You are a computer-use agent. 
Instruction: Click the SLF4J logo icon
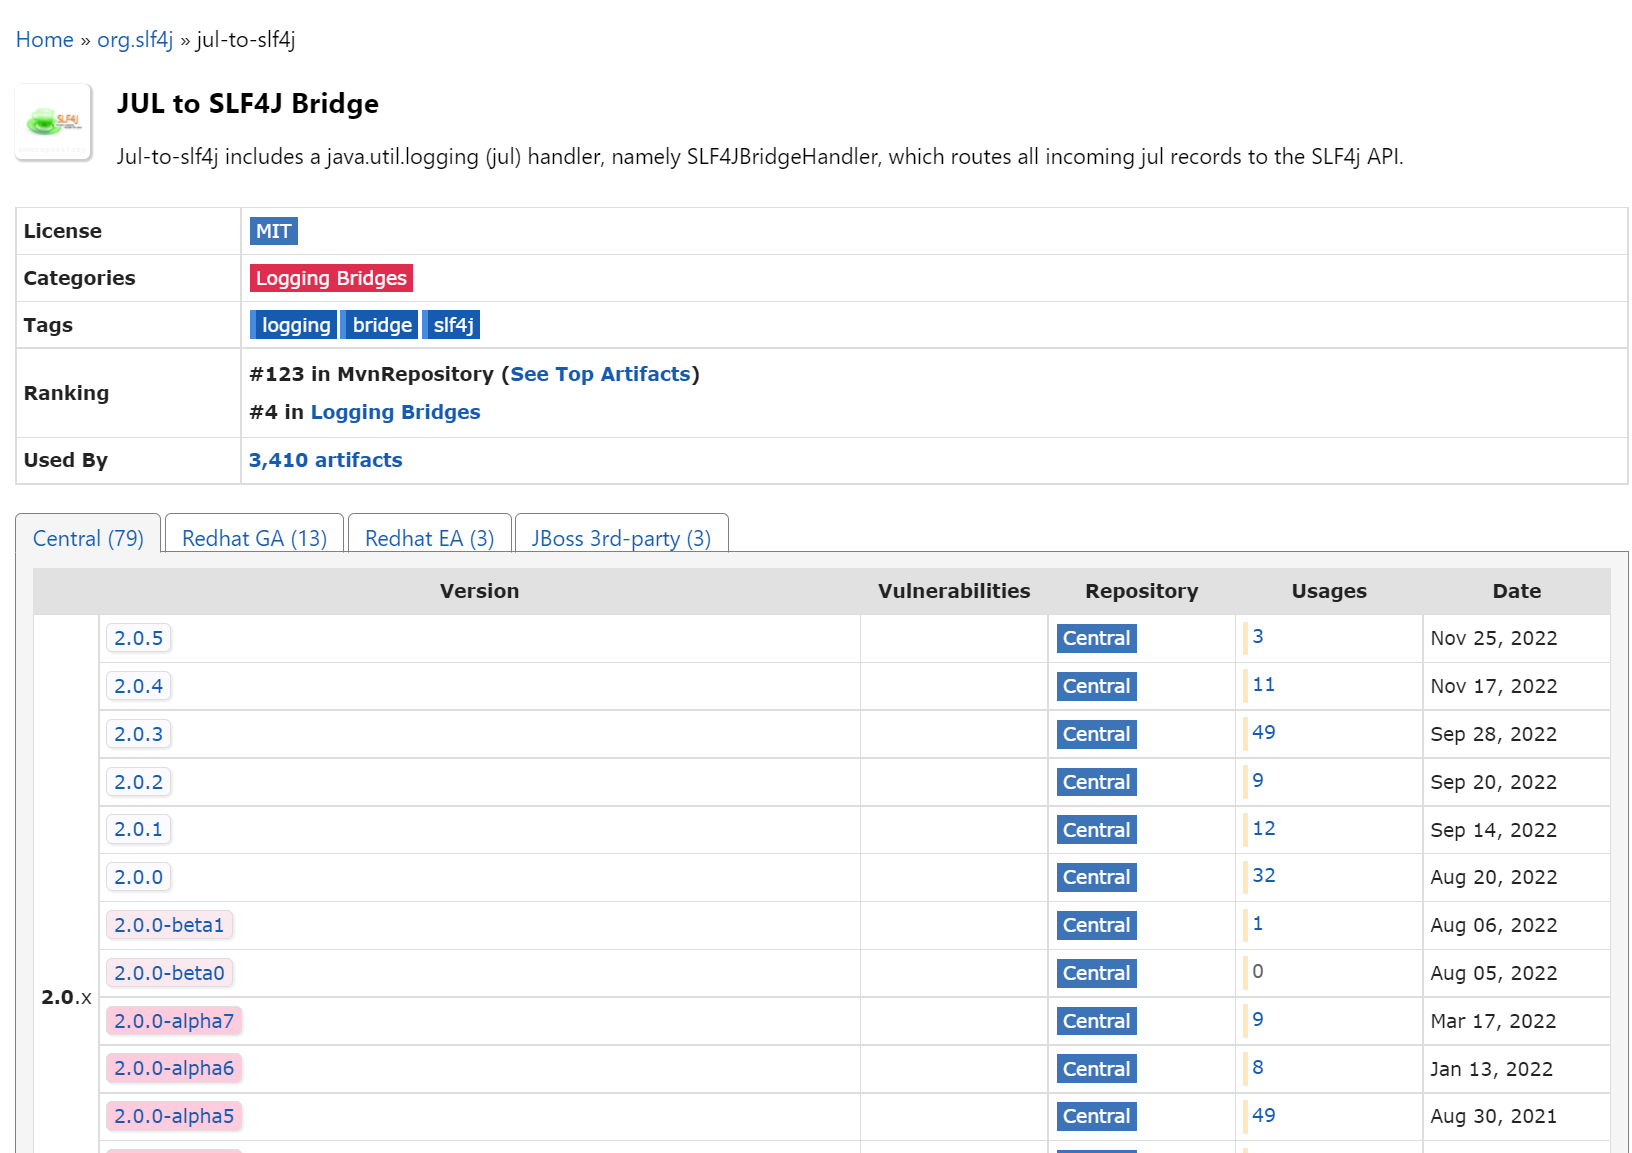point(52,122)
